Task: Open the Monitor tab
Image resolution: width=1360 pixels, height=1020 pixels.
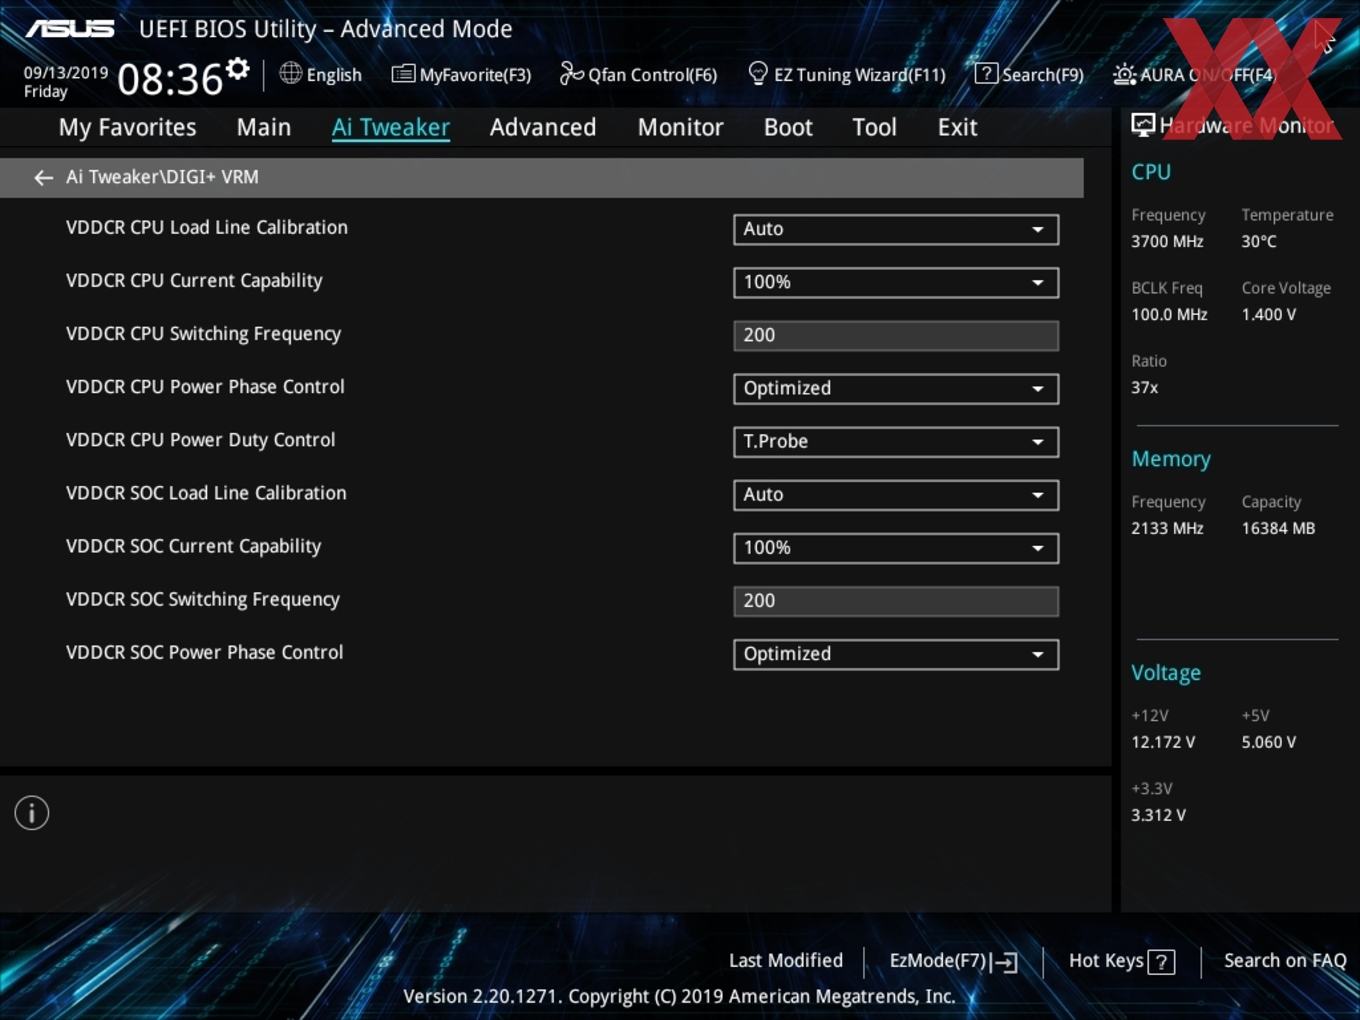Action: 680,127
